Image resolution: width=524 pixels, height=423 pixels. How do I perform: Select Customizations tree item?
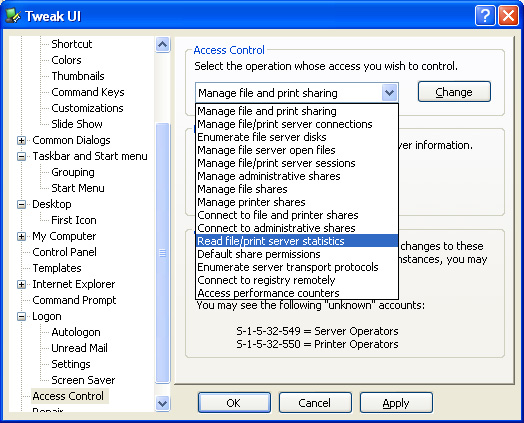[87, 108]
